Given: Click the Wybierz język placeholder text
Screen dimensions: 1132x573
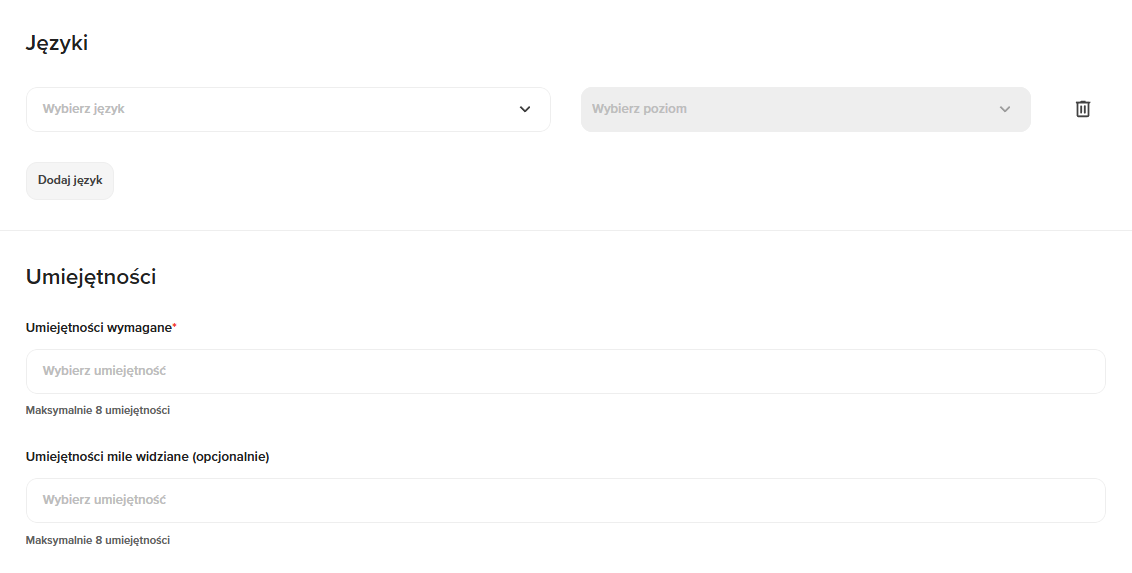Looking at the screenshot, I should coord(83,109).
